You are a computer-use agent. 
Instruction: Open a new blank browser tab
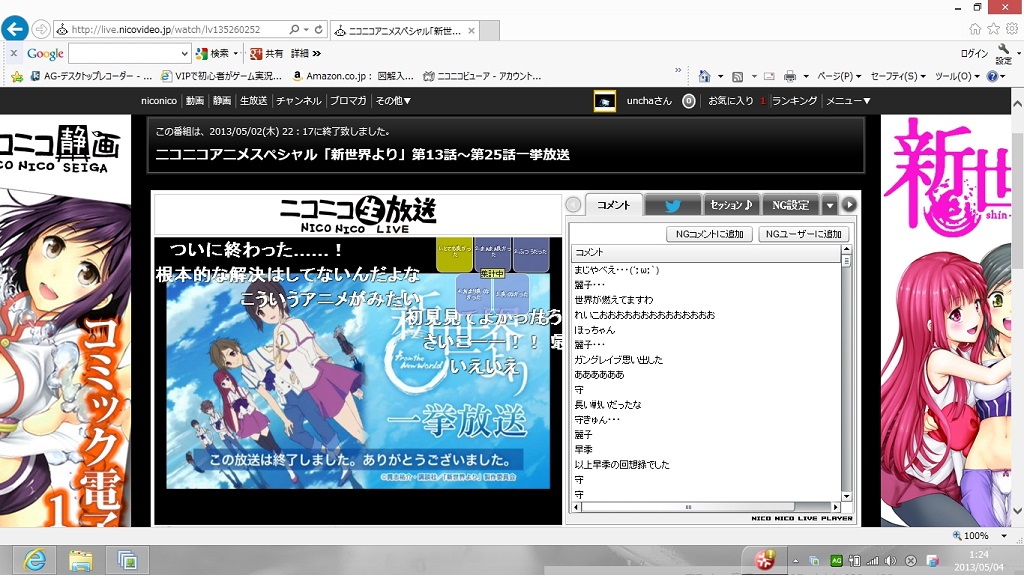pos(490,30)
